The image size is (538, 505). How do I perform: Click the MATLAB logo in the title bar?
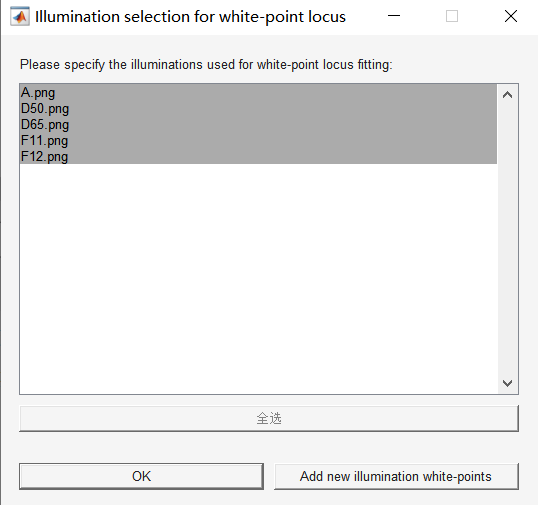coord(20,16)
